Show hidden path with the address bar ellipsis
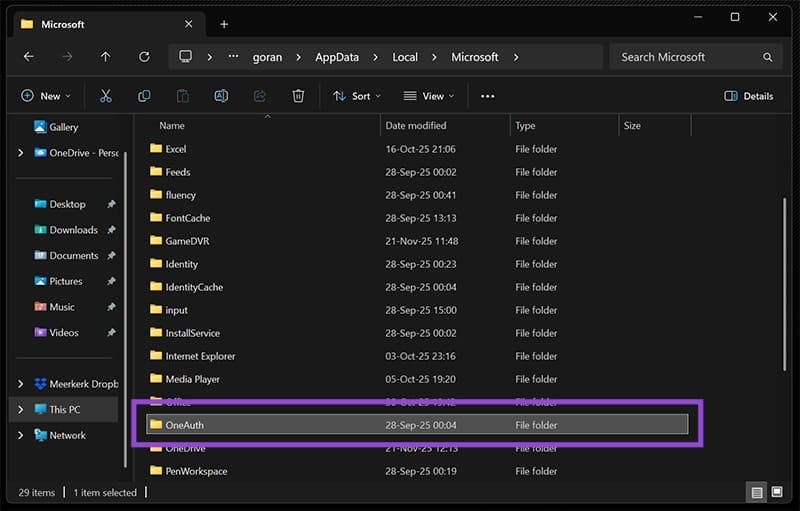800x511 pixels. click(x=233, y=57)
